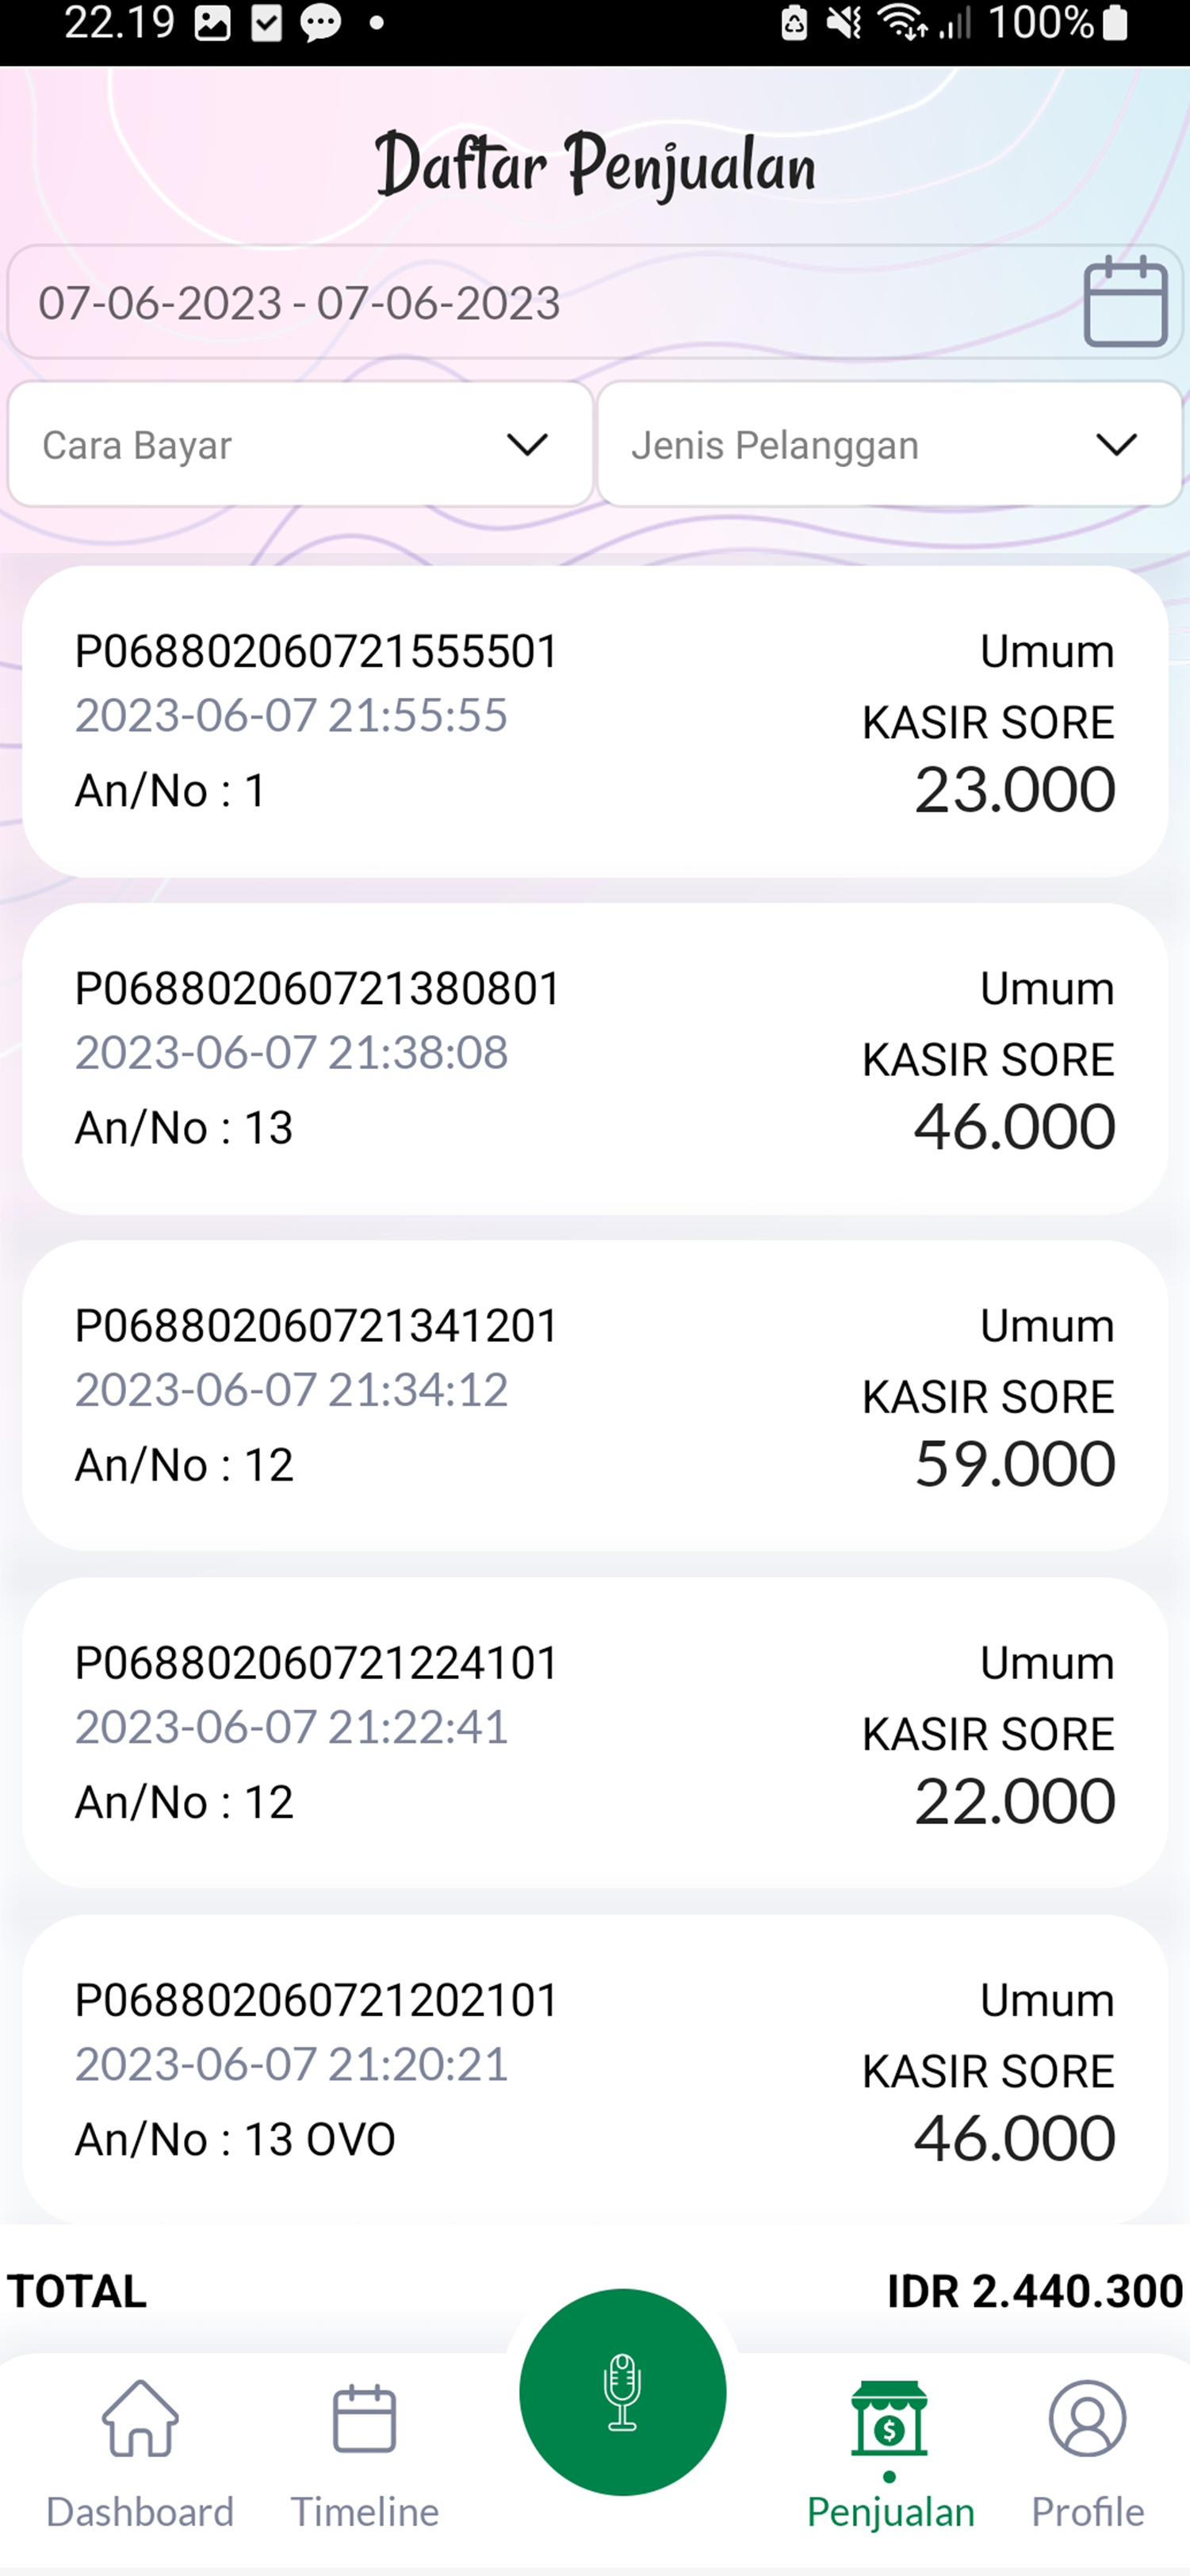Open sale made at 21:34:12

pos(595,1395)
